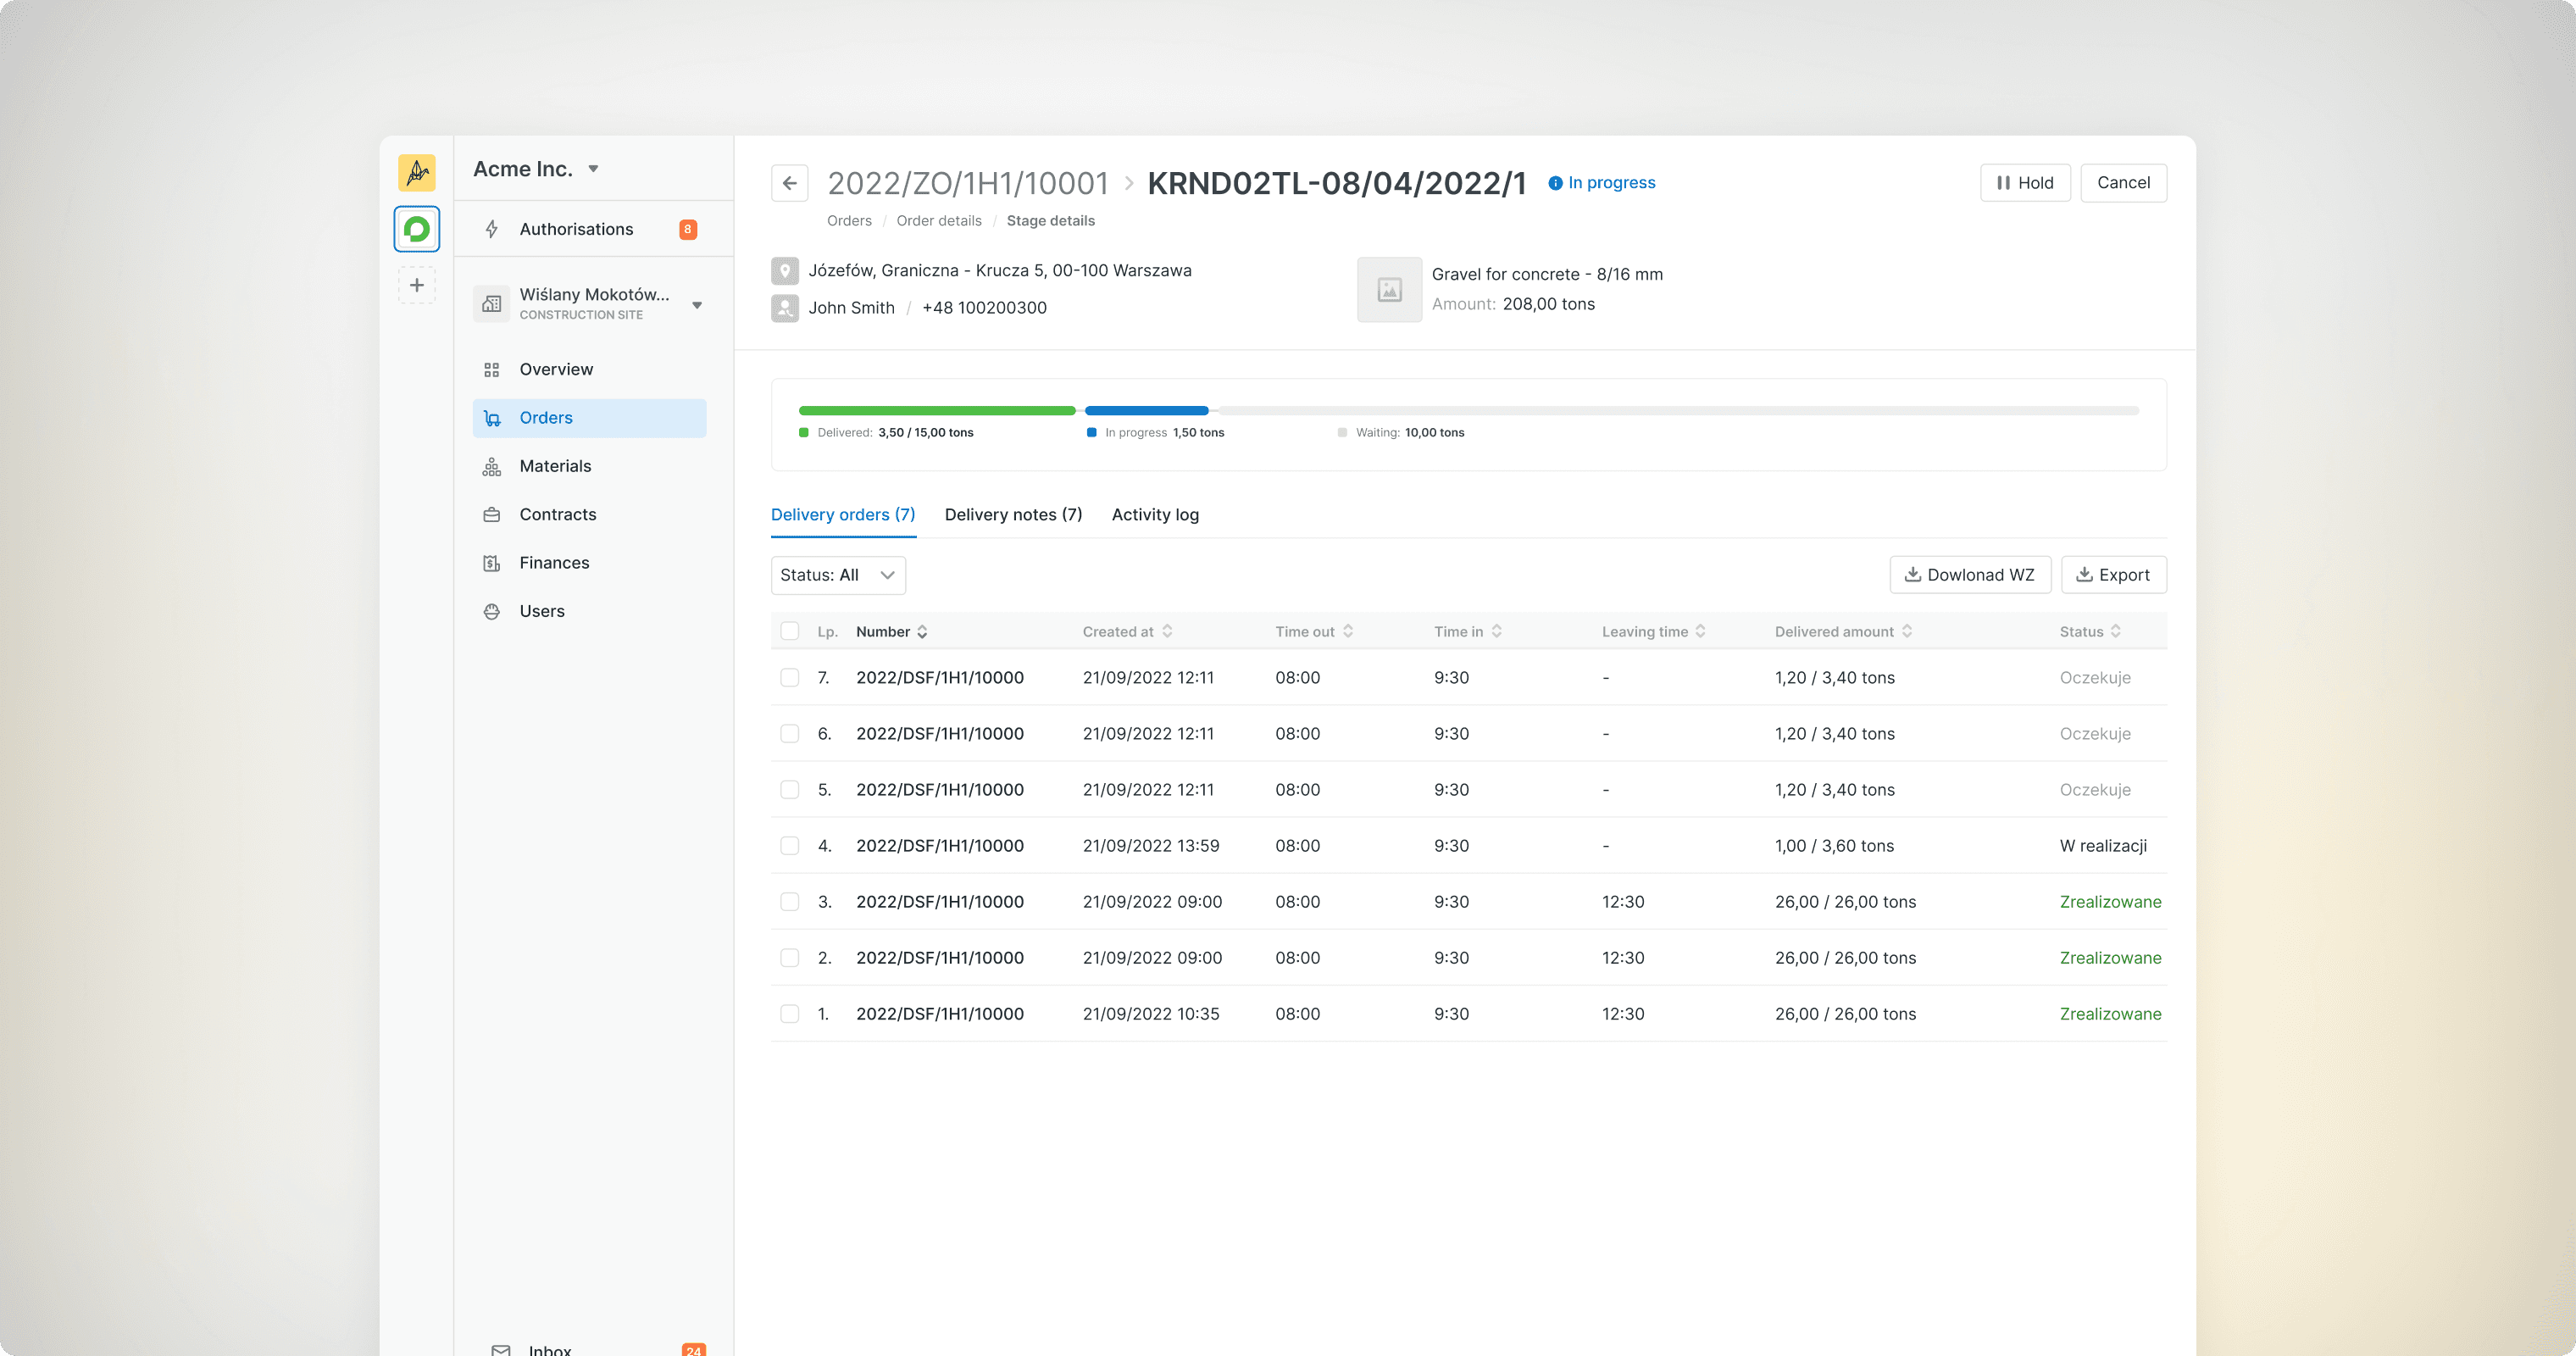Image resolution: width=2576 pixels, height=1356 pixels.
Task: Click the Materials sidebar icon
Action: coord(492,466)
